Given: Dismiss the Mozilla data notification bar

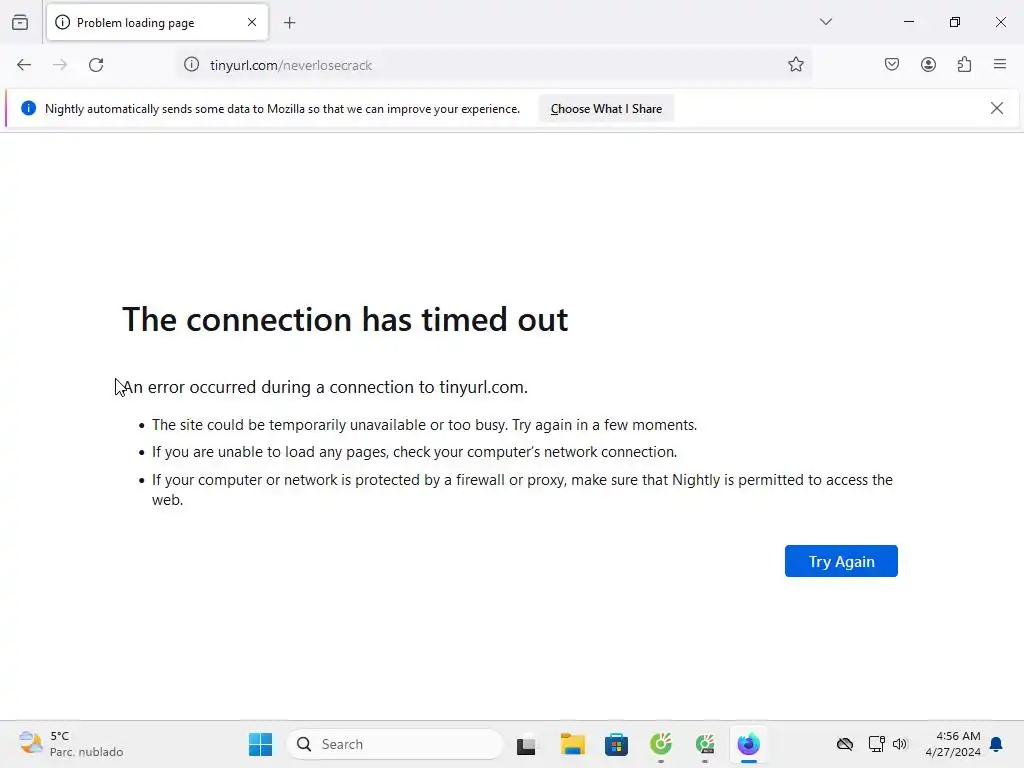Looking at the screenshot, I should 997,108.
